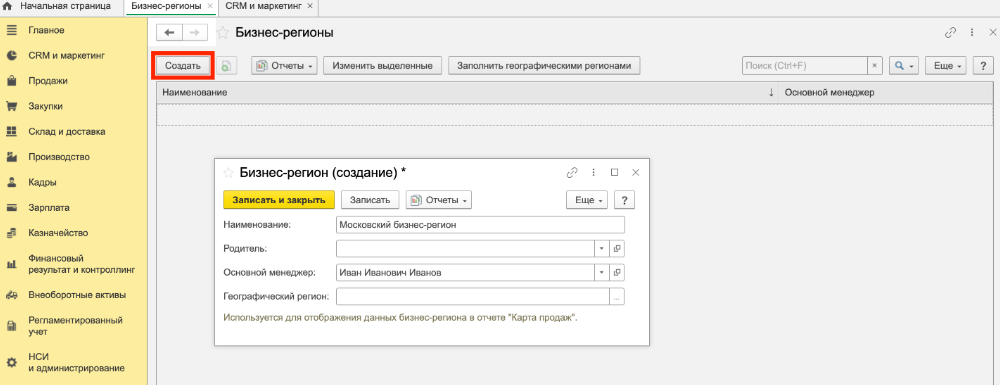Expand the search magnifier dropdown
Image resolution: width=1000 pixels, height=385 pixels.
point(904,66)
